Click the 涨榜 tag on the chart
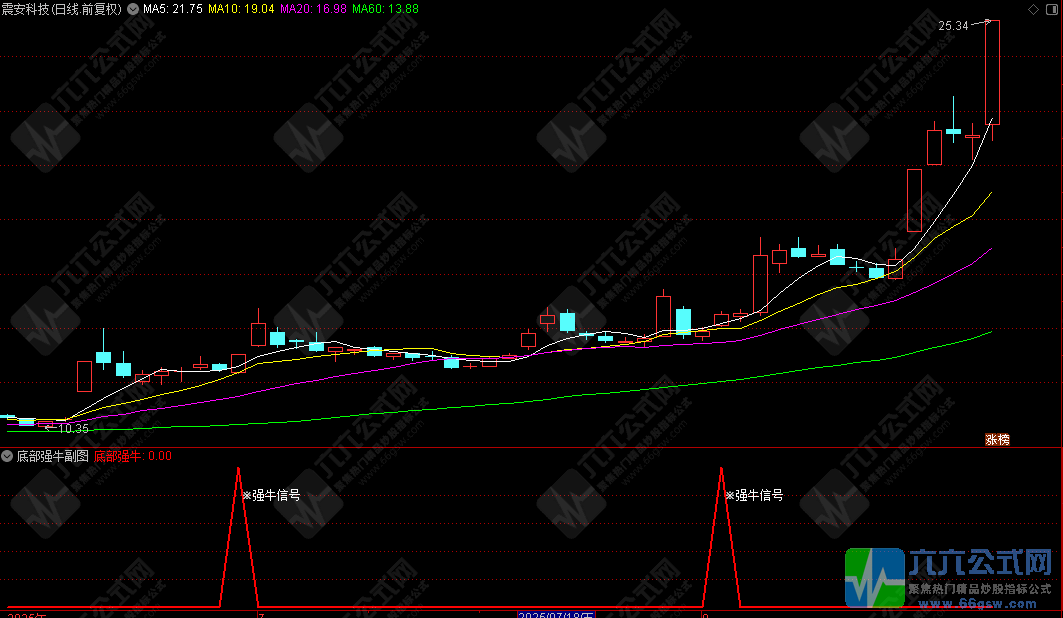This screenshot has height=618, width=1063. coord(997,439)
